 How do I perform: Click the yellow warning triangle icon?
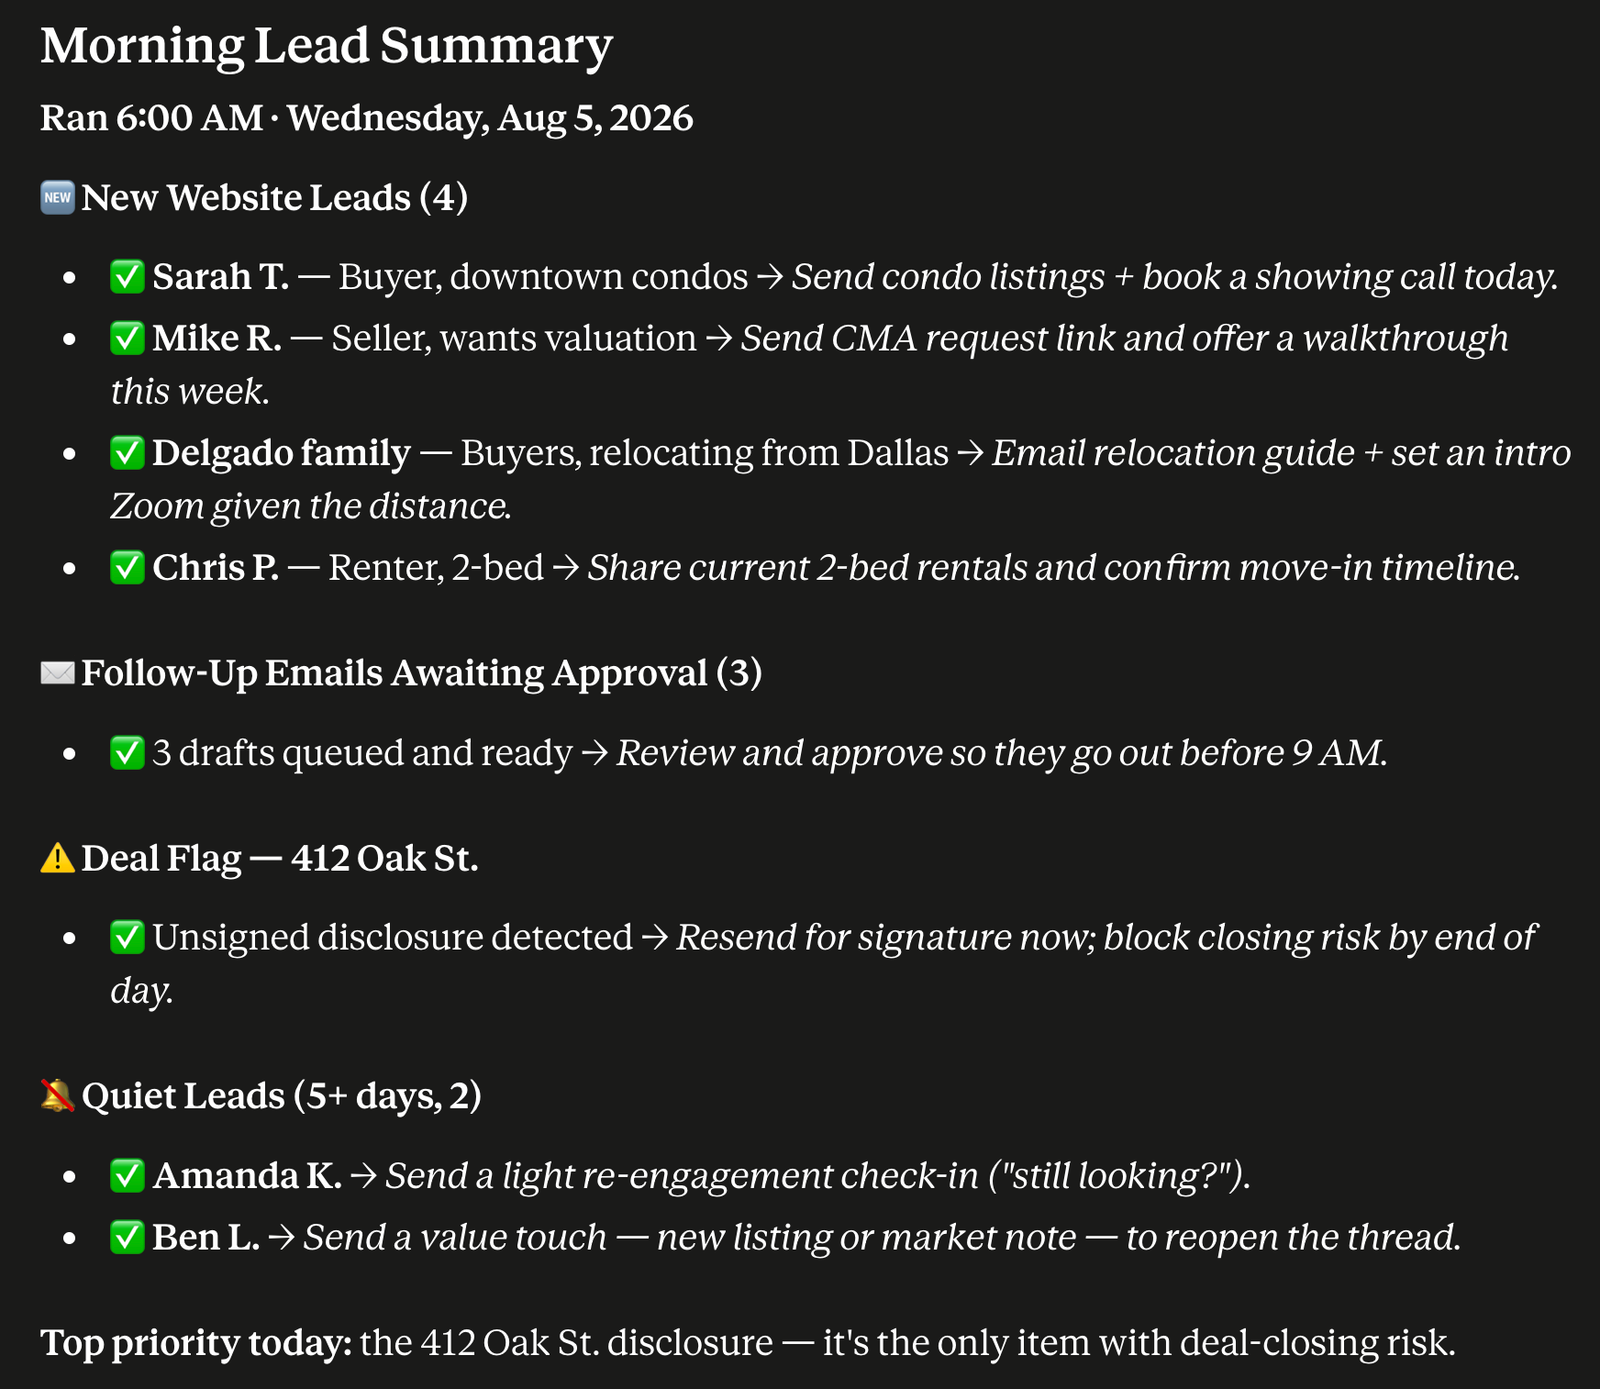point(57,858)
